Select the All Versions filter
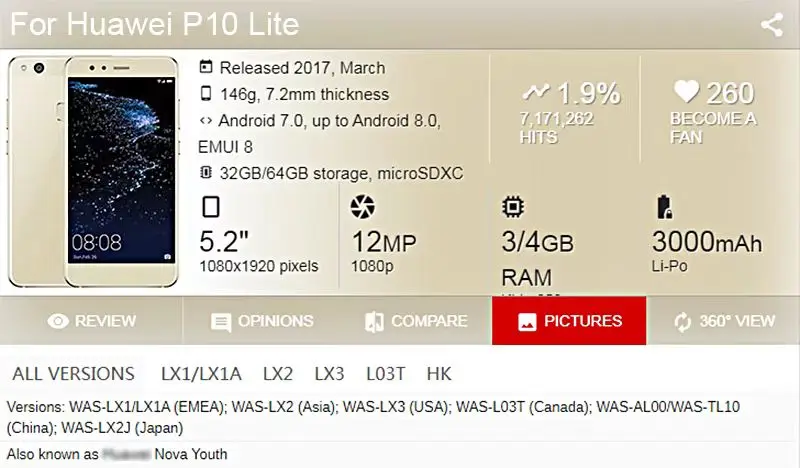Image resolution: width=800 pixels, height=468 pixels. point(73,374)
